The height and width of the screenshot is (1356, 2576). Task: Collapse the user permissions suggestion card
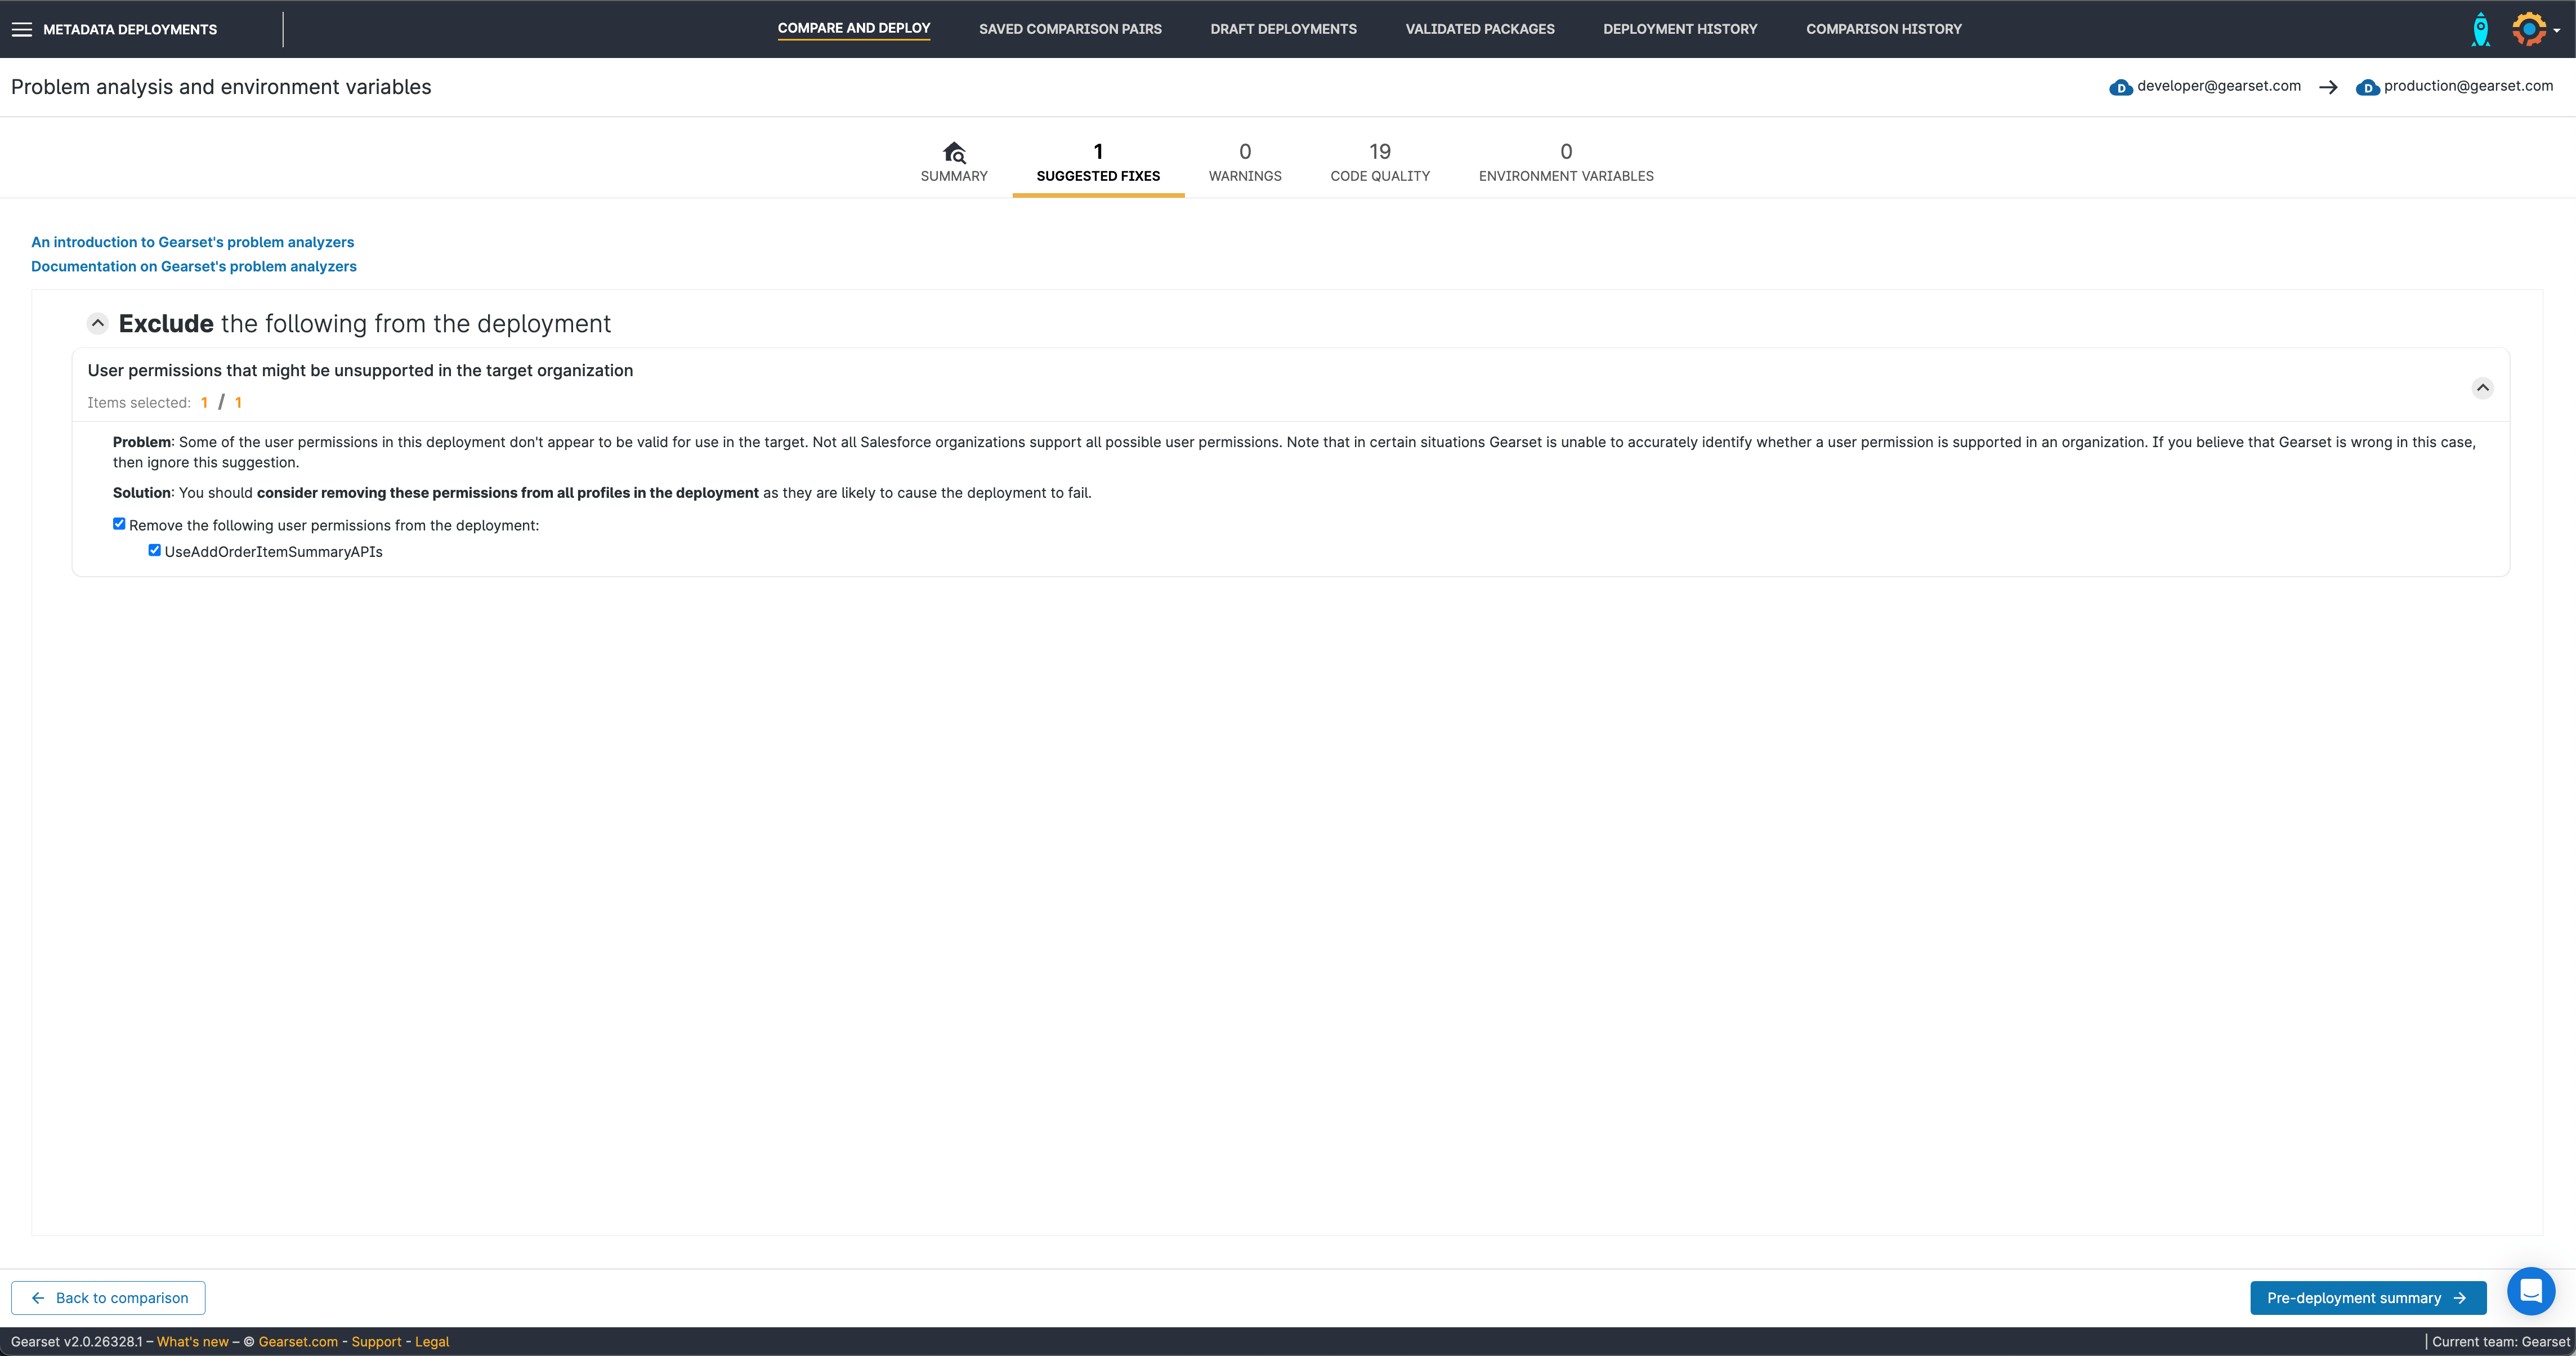(x=2483, y=388)
